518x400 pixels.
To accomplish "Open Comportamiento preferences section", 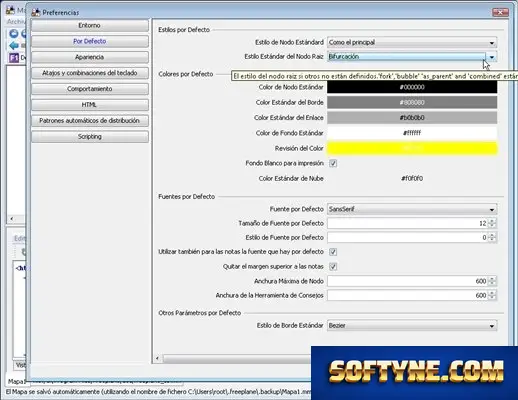I will (x=90, y=89).
